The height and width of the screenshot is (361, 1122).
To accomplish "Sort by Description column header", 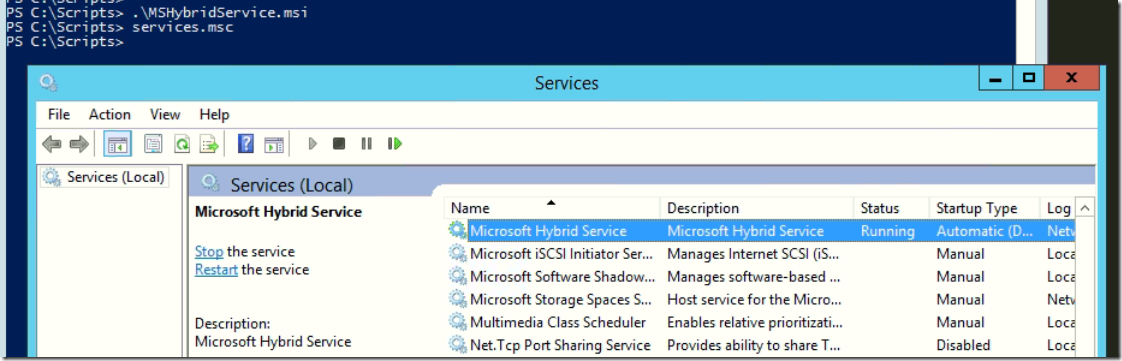I will coord(757,208).
